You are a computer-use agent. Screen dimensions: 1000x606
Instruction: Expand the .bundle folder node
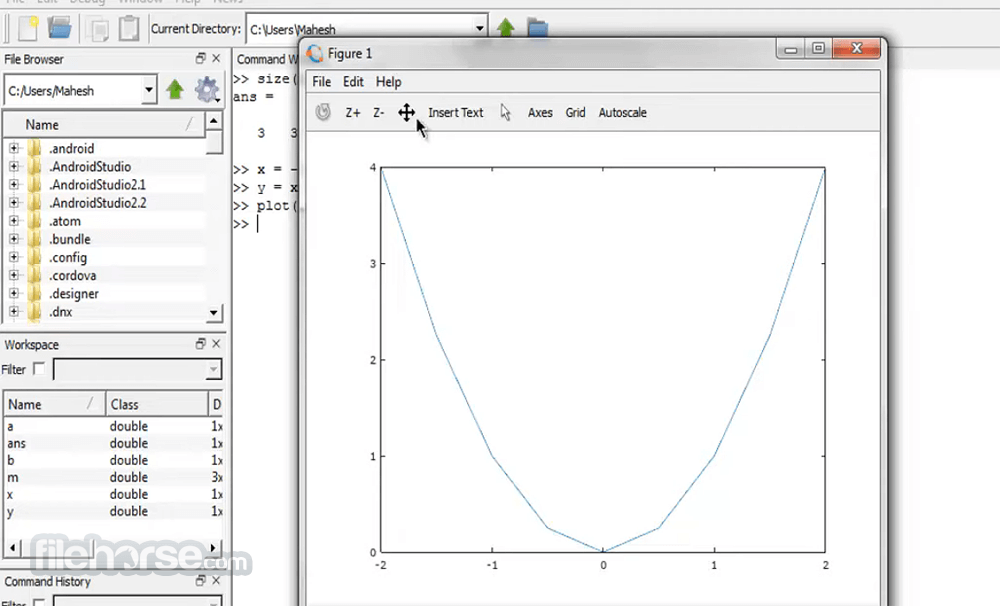pos(13,239)
